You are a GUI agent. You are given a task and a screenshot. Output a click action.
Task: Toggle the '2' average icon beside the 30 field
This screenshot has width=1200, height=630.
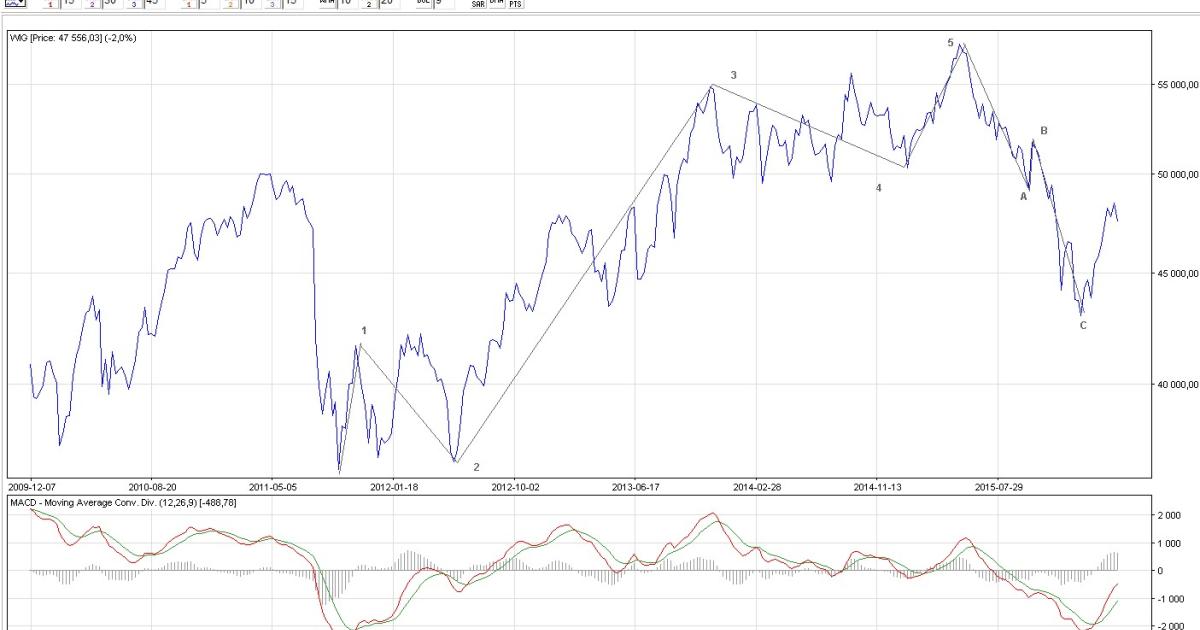[x=91, y=4]
